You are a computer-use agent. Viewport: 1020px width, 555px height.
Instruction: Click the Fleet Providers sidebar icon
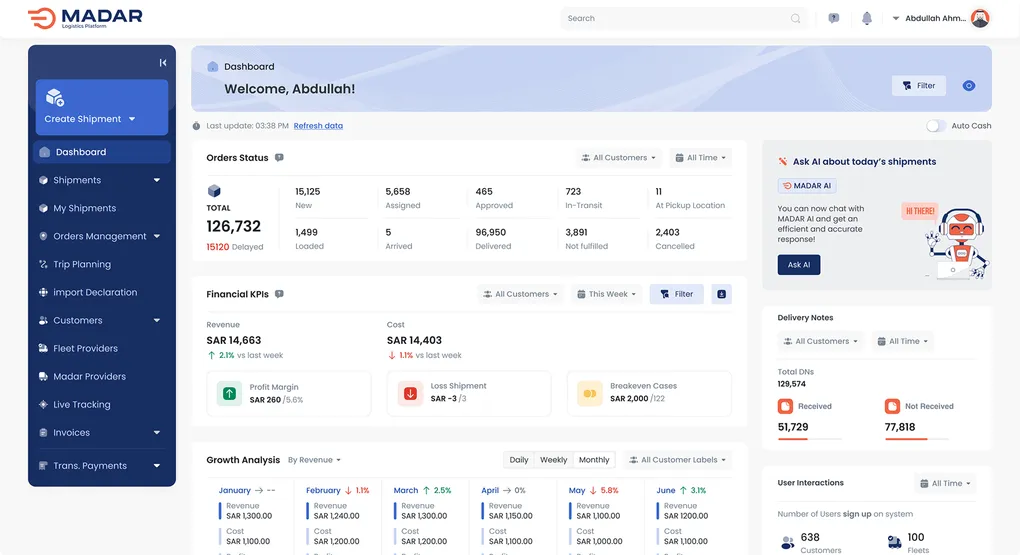(43, 349)
